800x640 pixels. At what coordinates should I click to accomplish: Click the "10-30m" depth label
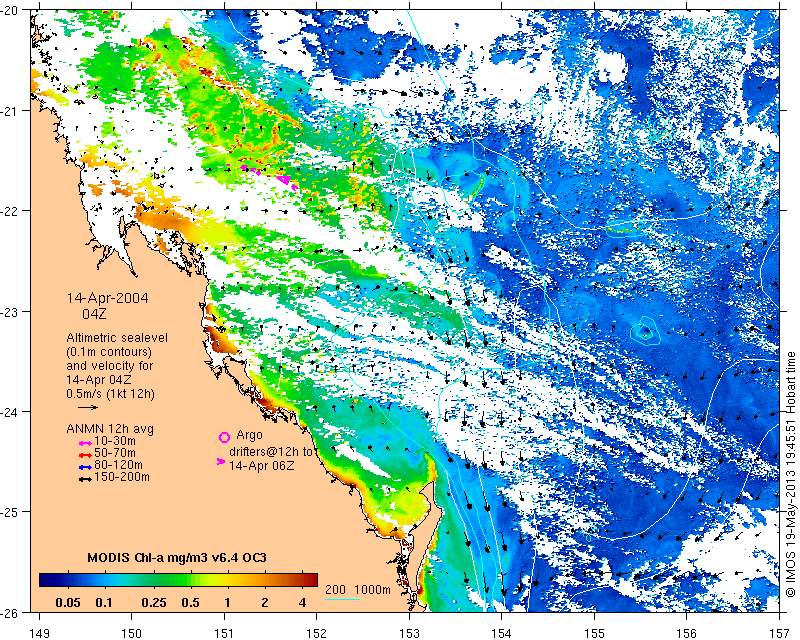(115, 441)
